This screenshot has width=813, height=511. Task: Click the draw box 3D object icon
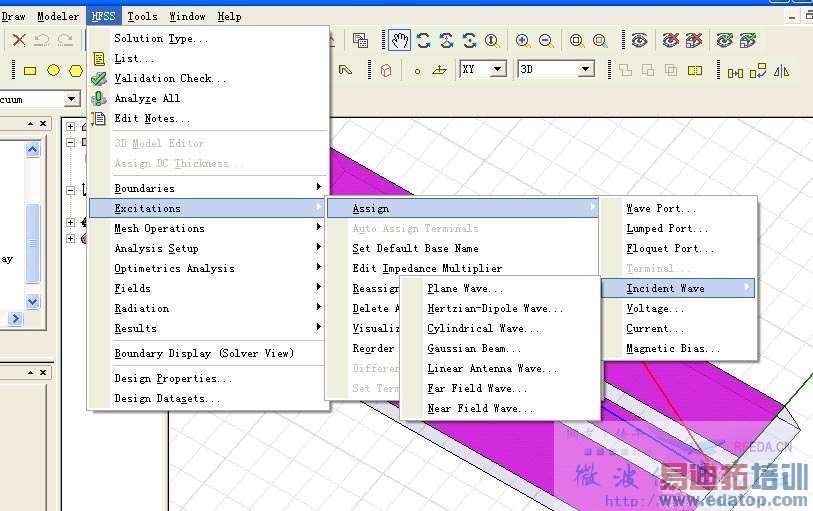tap(385, 70)
